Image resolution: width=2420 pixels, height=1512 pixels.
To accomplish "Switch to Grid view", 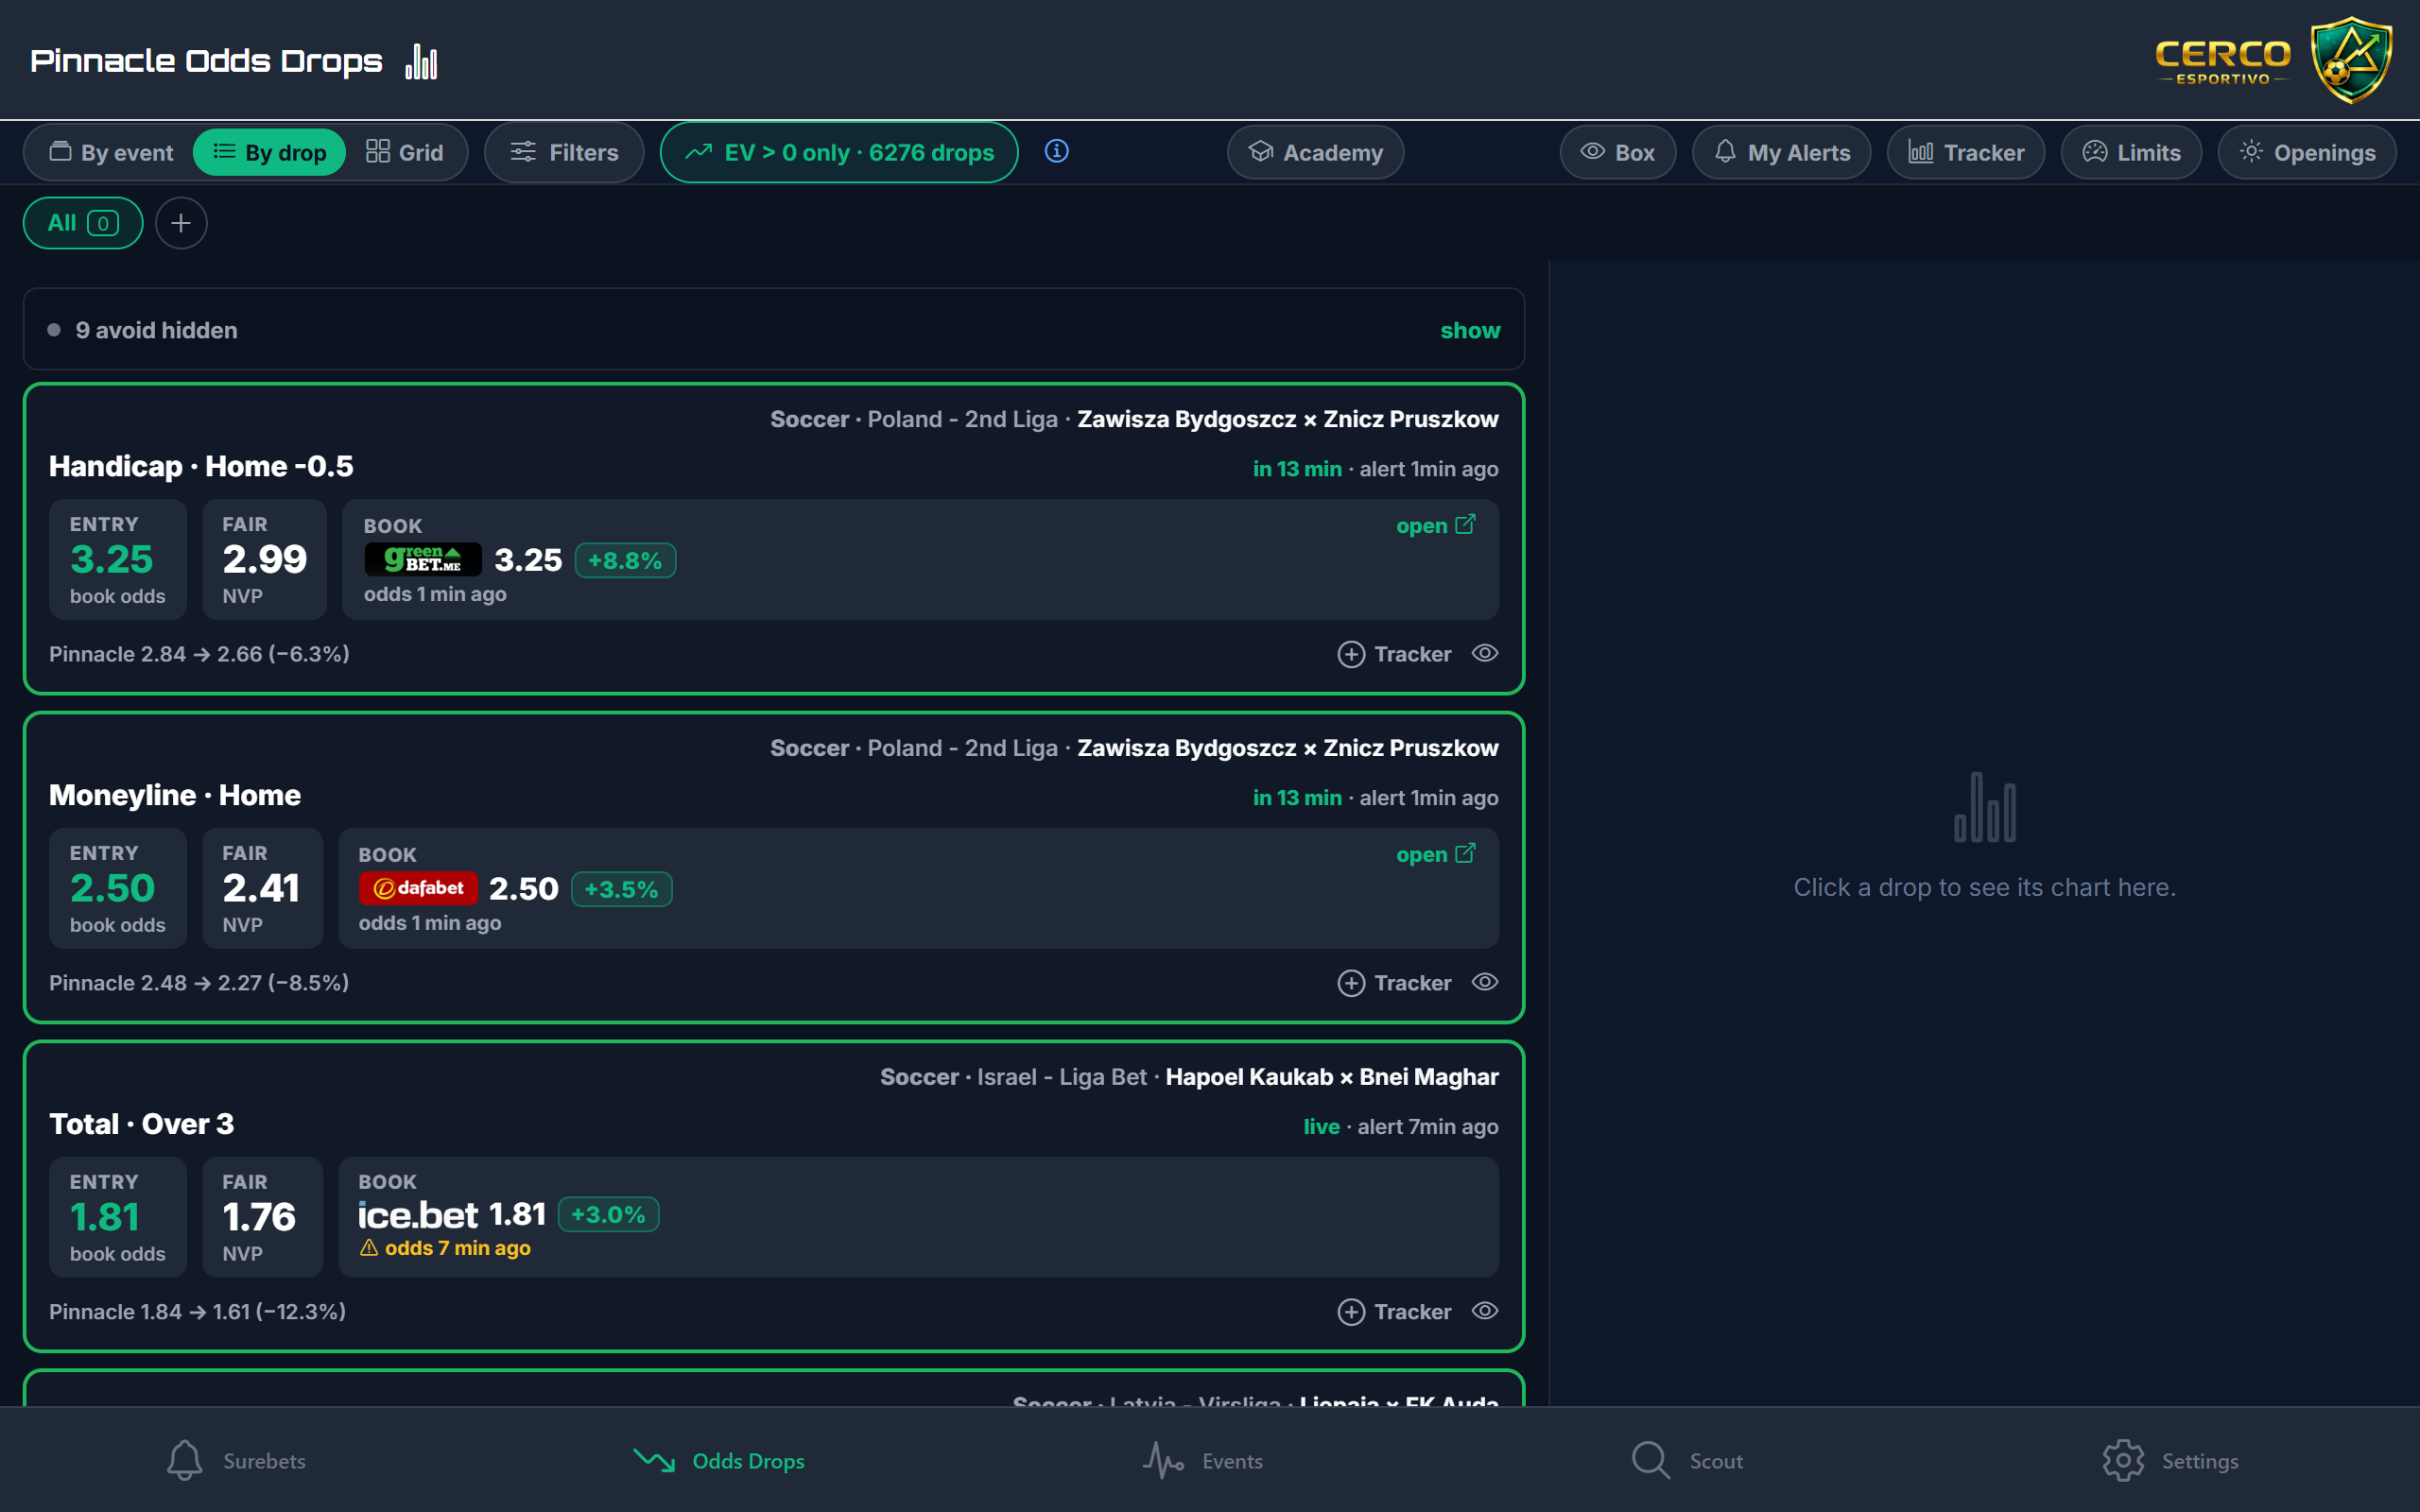I will tap(404, 152).
